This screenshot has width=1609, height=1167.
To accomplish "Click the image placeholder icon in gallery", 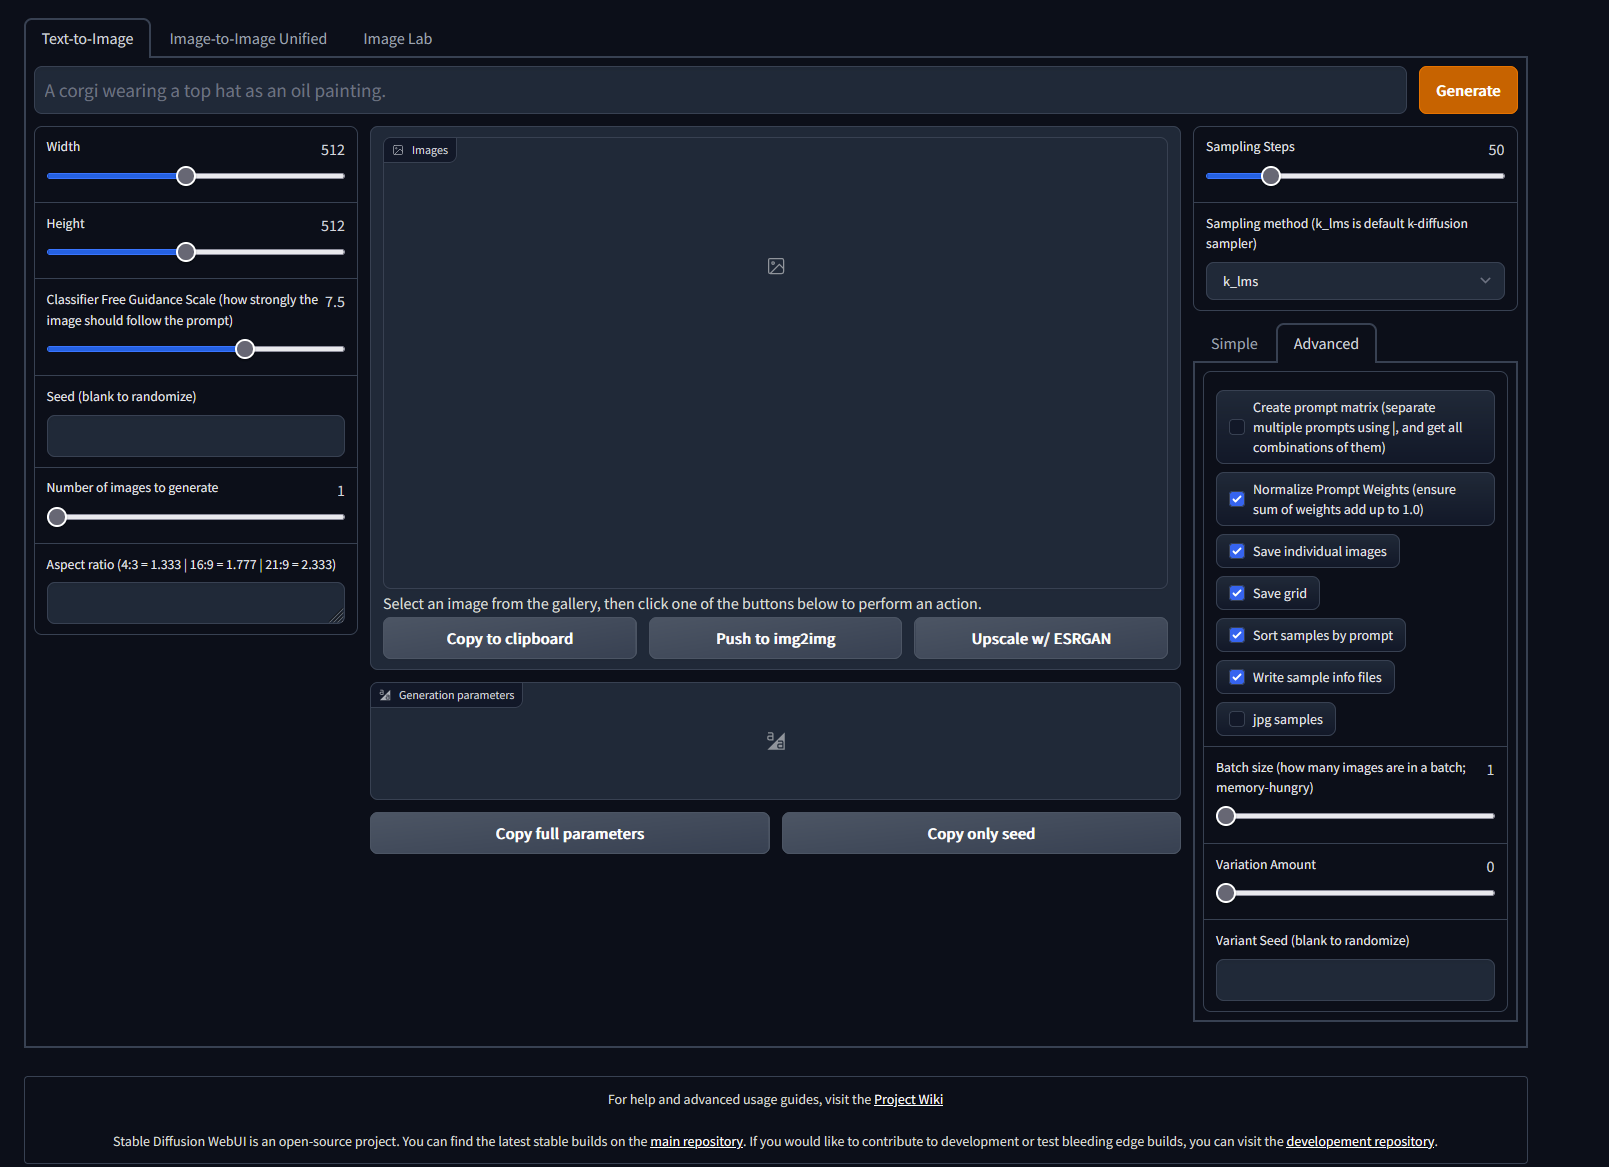I will [x=776, y=266].
